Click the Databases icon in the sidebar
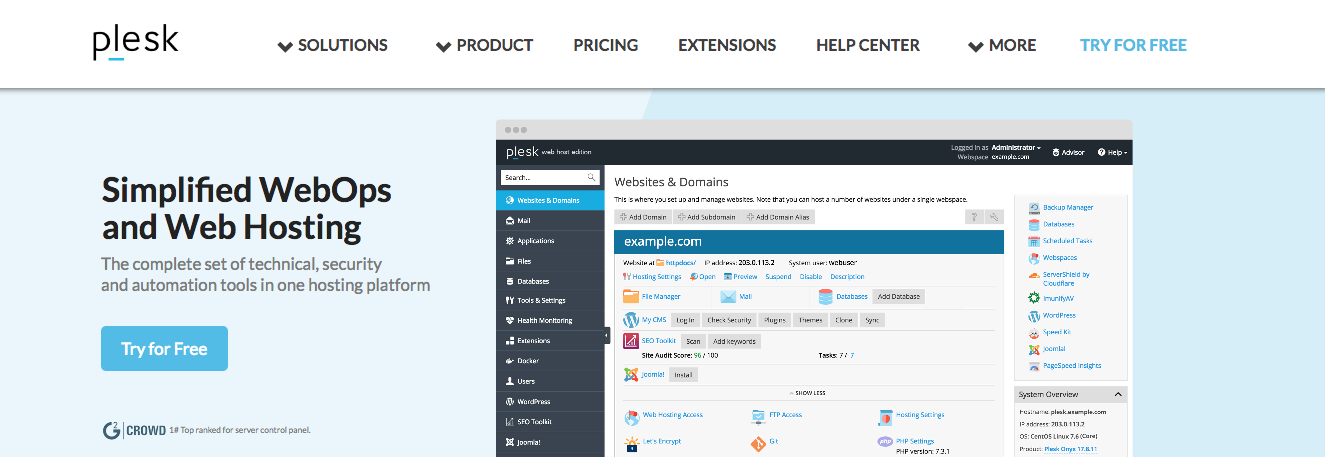This screenshot has width=1325, height=457. tap(510, 281)
